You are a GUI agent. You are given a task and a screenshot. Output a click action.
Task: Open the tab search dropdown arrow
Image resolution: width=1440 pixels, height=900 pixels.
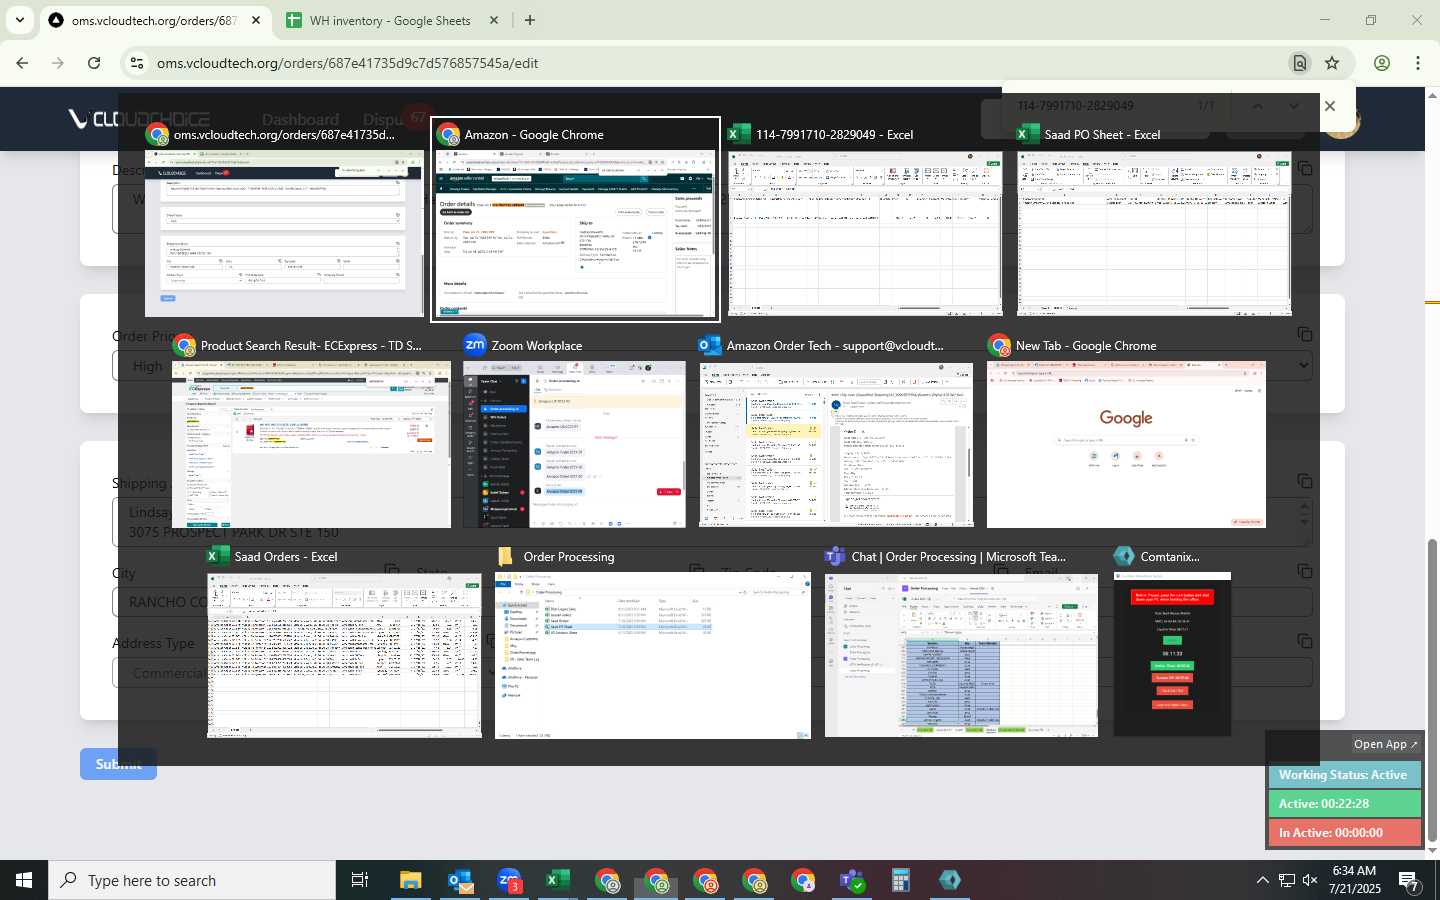click(20, 20)
